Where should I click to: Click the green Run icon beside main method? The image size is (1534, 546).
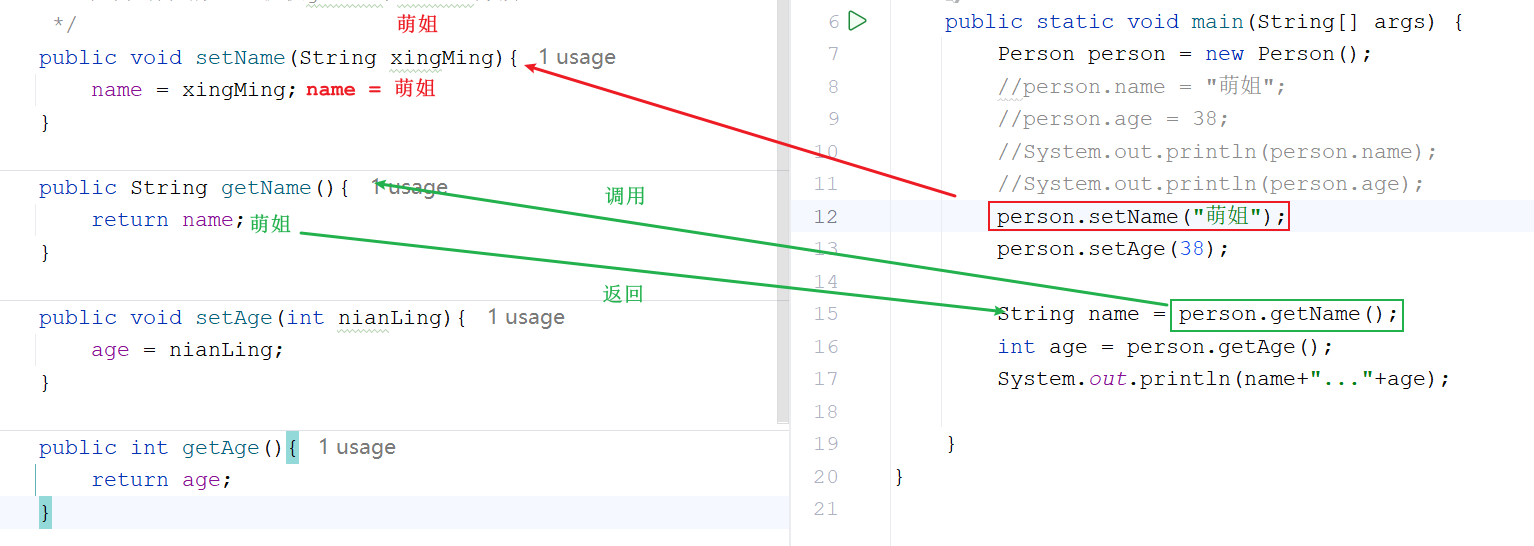(x=857, y=21)
